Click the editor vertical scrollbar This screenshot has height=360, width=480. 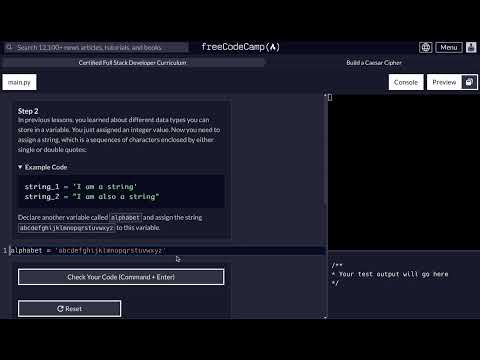pyautogui.click(x=325, y=150)
